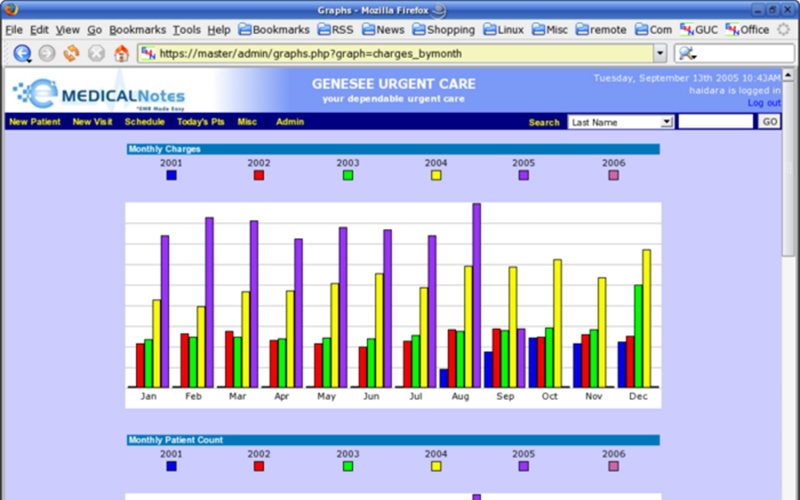The image size is (800, 500).
Task: Open the address bar history dropdown arrow
Action: coord(660,53)
